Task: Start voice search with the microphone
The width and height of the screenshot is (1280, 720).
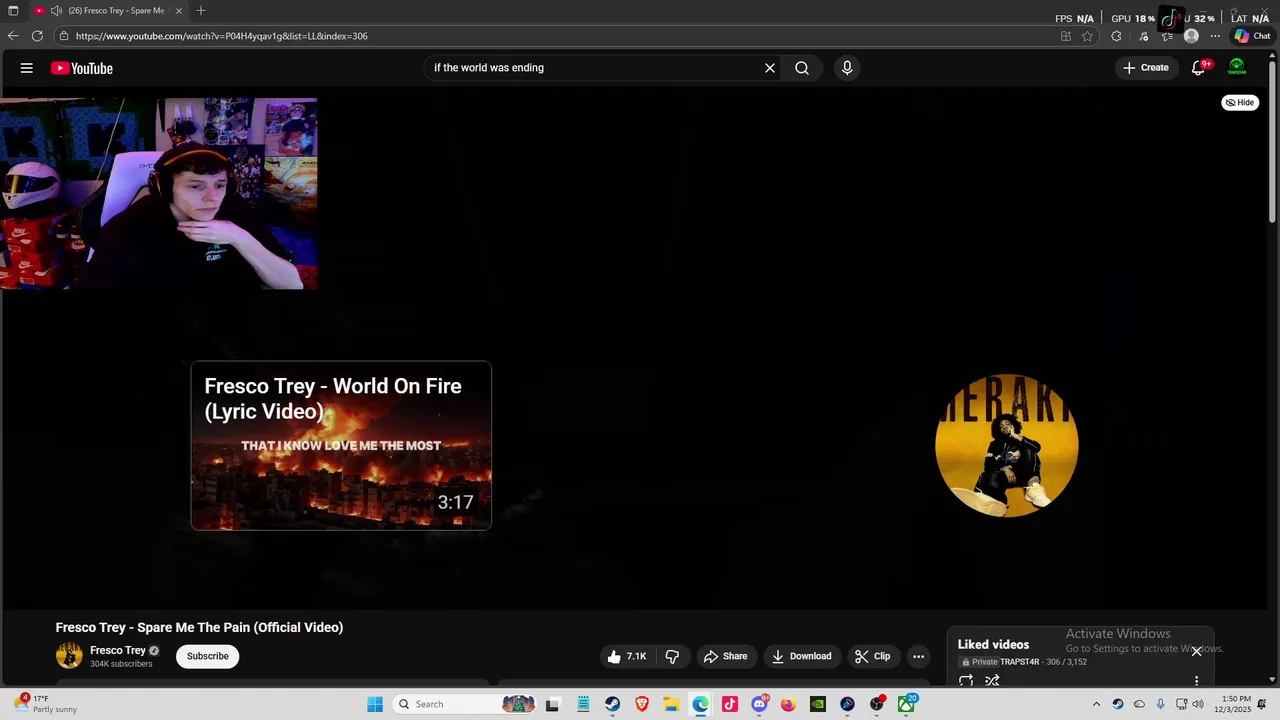Action: (847, 68)
